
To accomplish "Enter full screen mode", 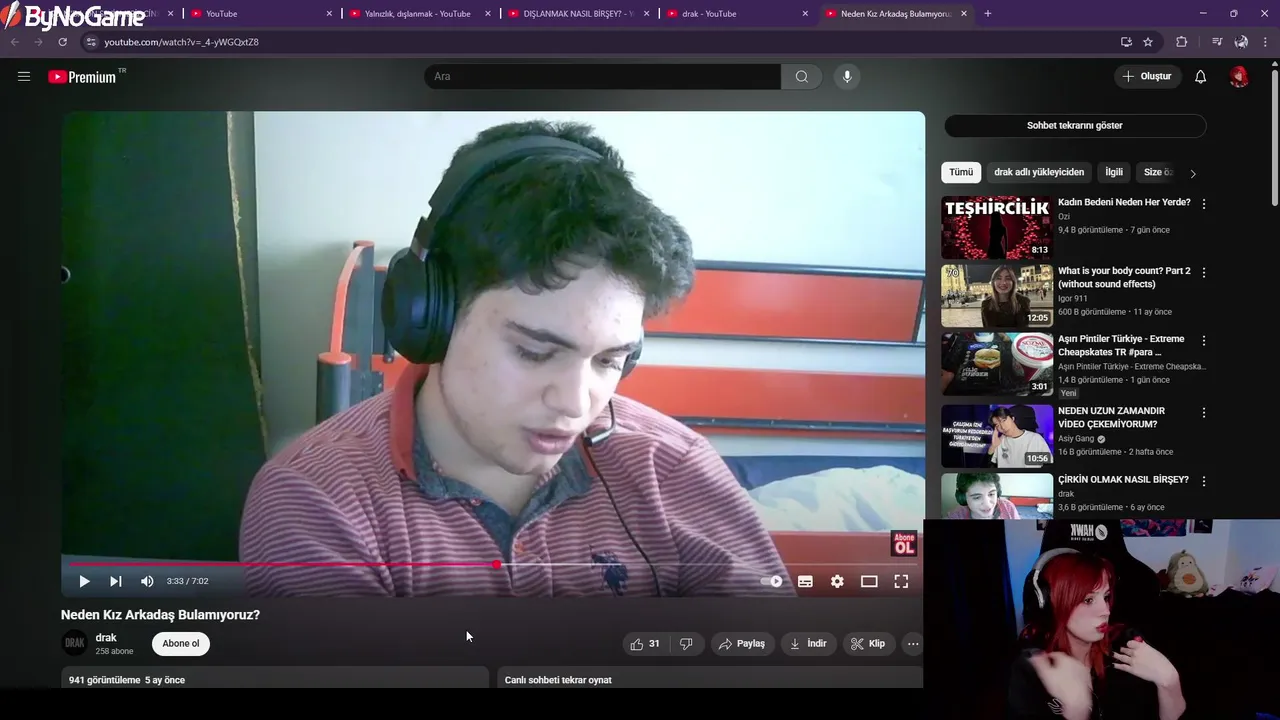I will [901, 581].
